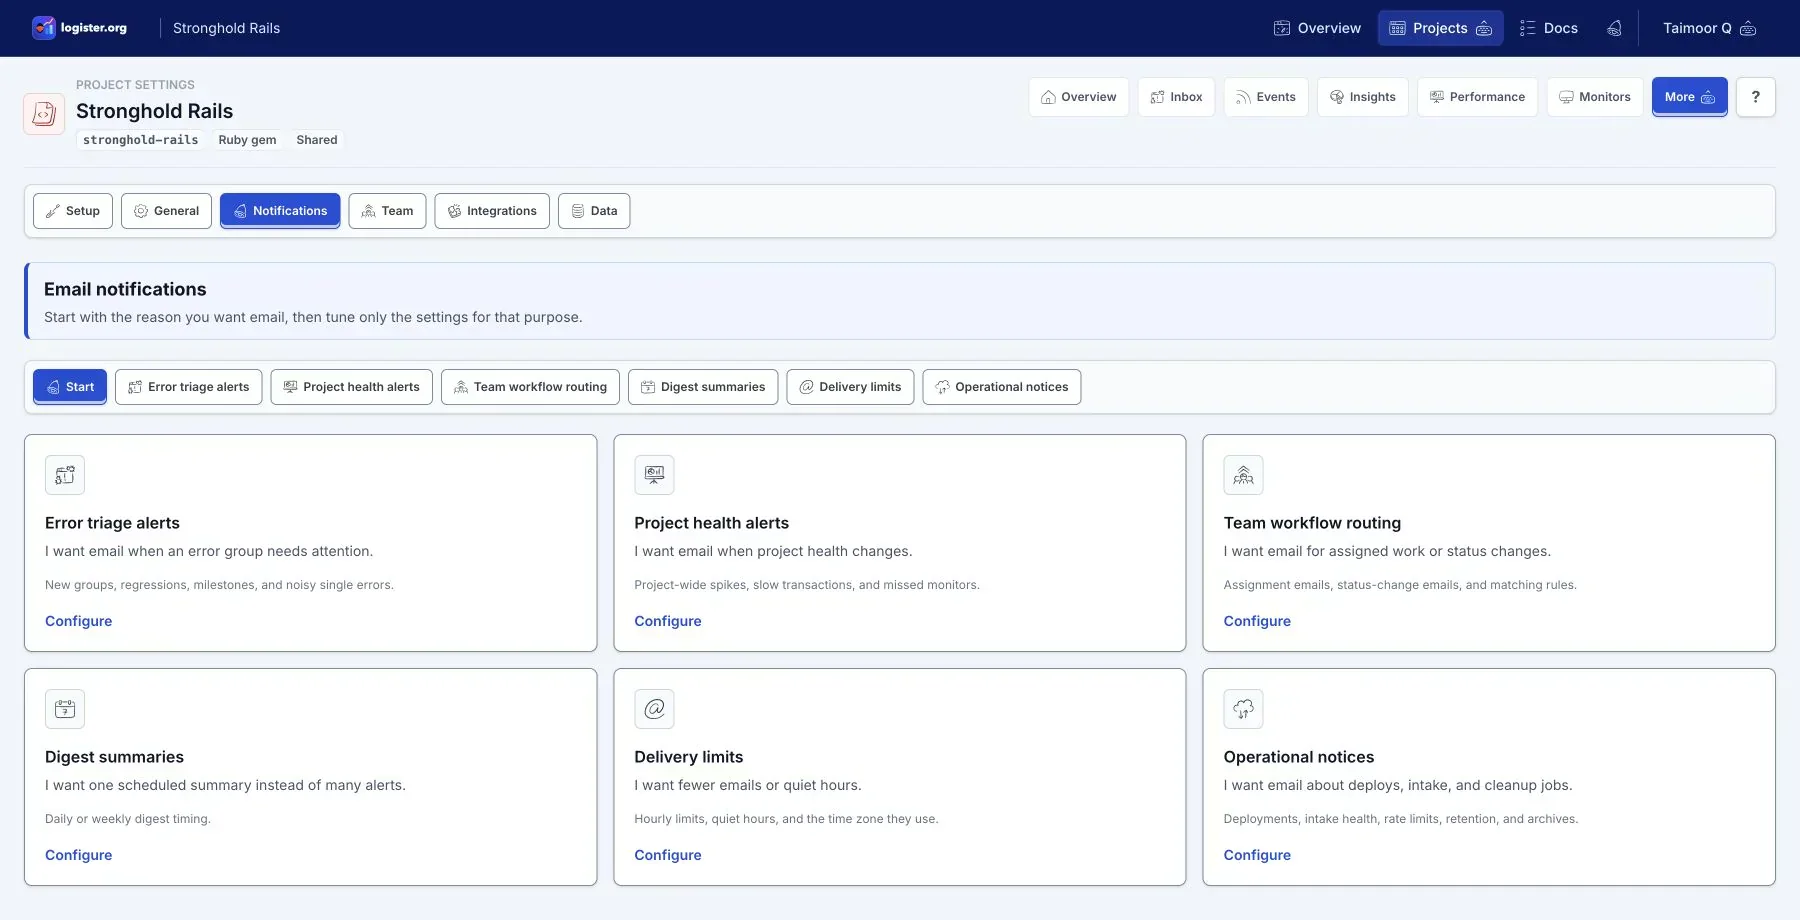Click Configure under Operational notices
Screen dimensions: 1800x920
[x=1257, y=855]
